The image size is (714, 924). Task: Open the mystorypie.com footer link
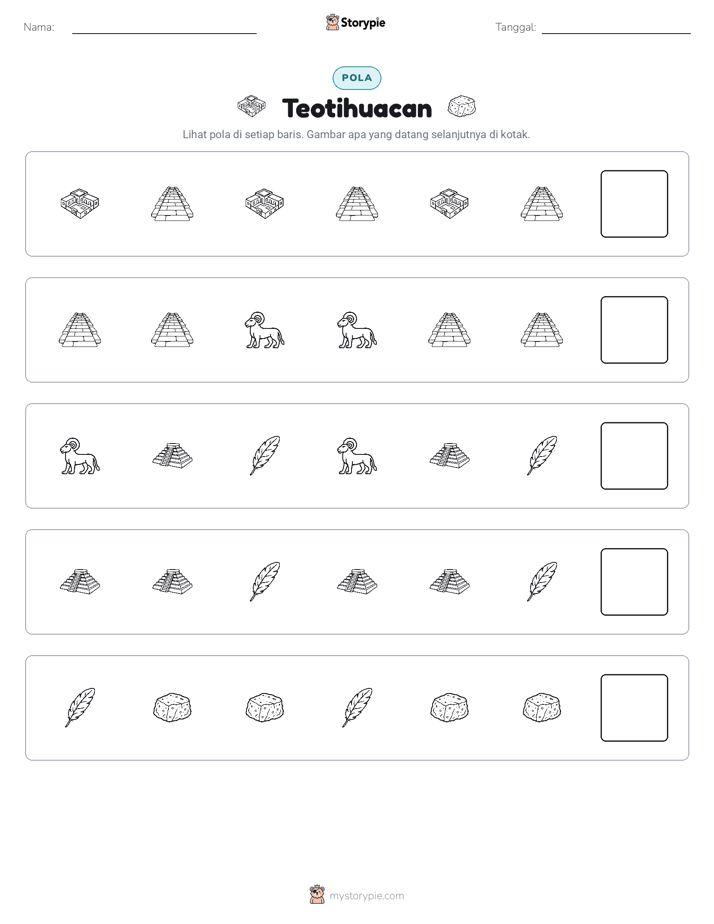(366, 896)
